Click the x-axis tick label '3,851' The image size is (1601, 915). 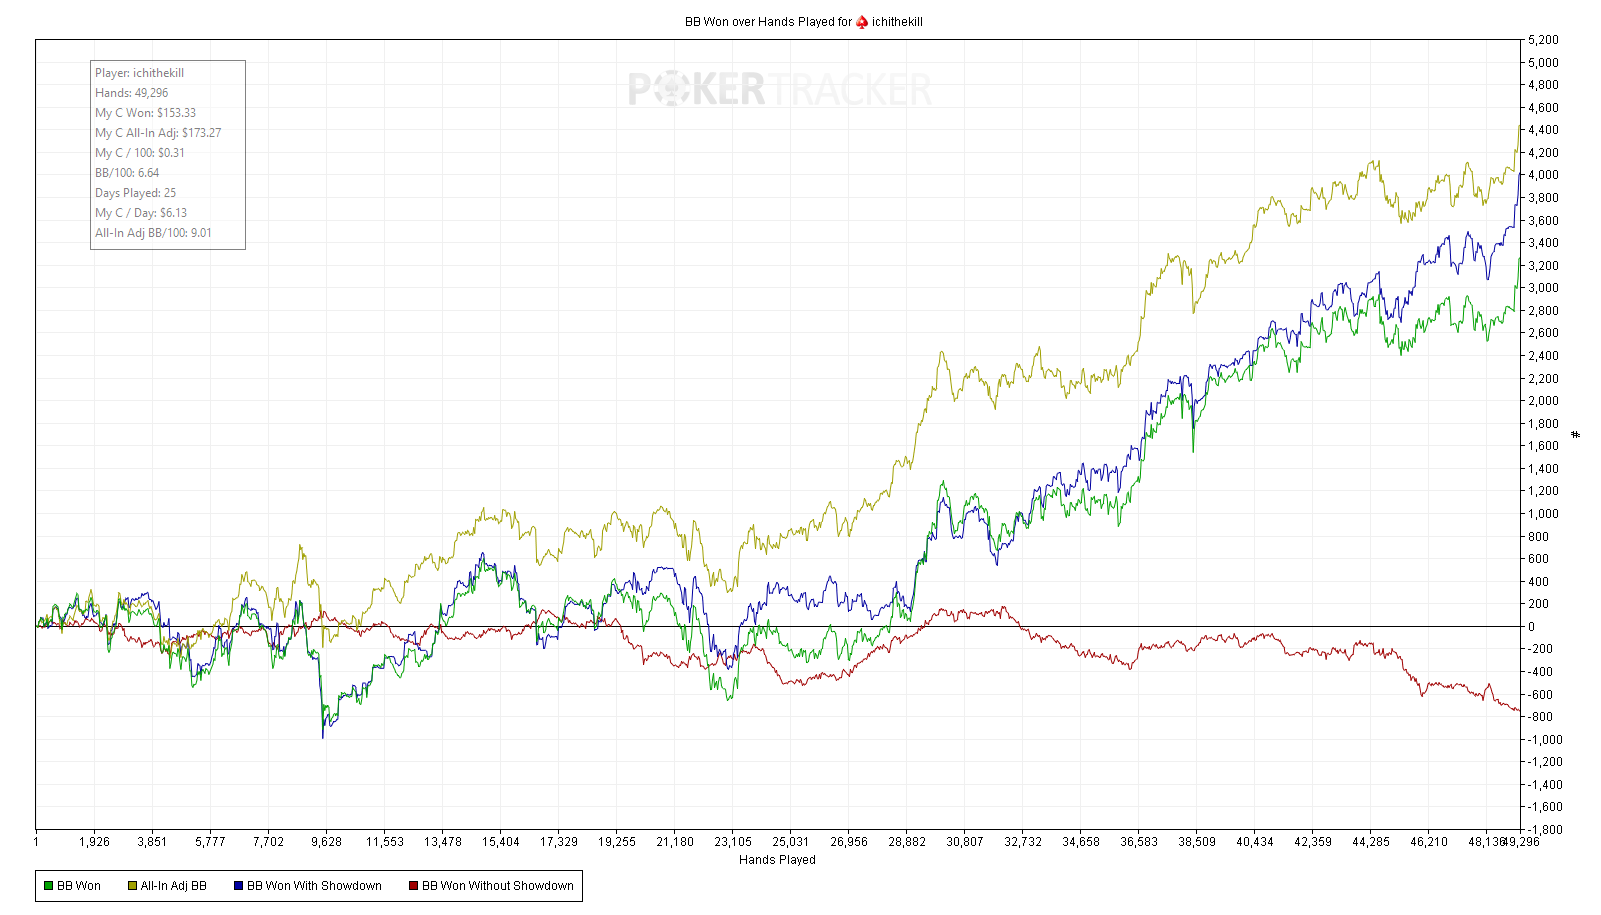tap(152, 842)
